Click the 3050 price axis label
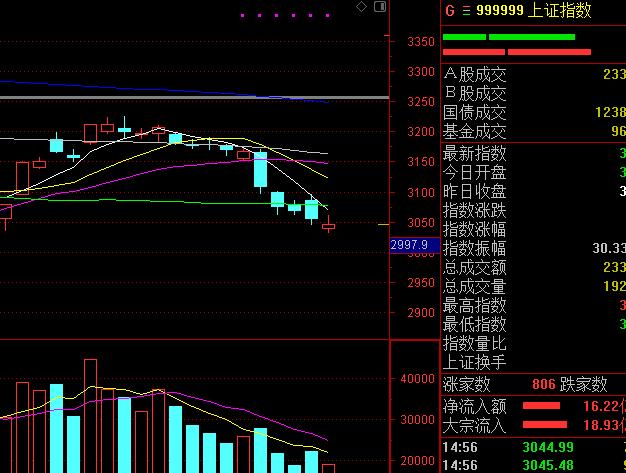626x473 pixels. (421, 223)
